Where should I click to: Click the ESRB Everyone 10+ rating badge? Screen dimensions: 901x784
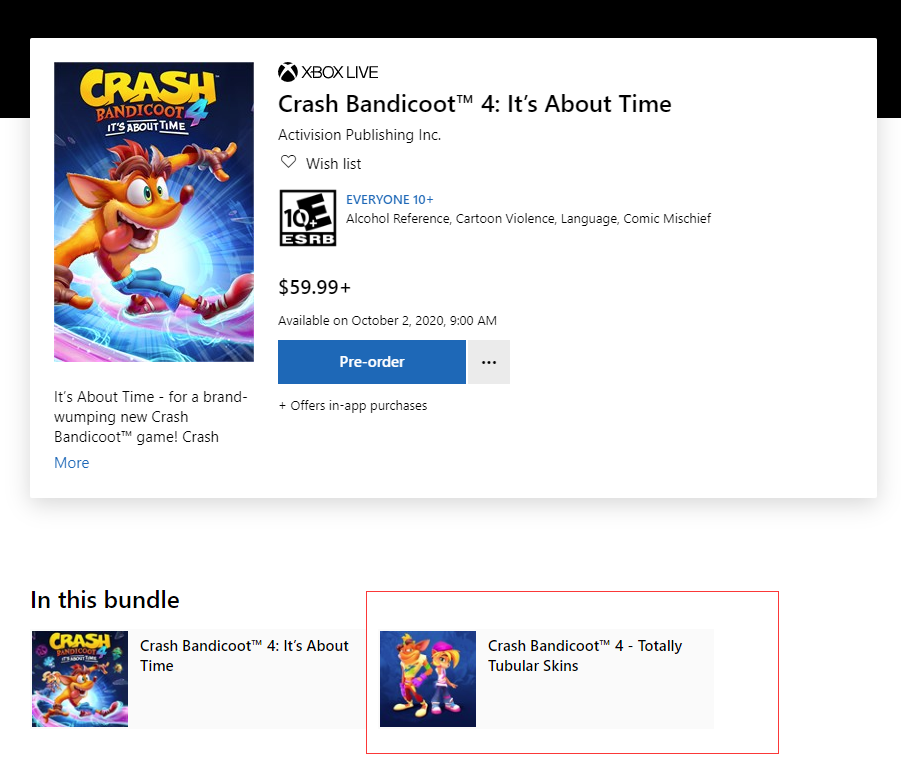[308, 218]
